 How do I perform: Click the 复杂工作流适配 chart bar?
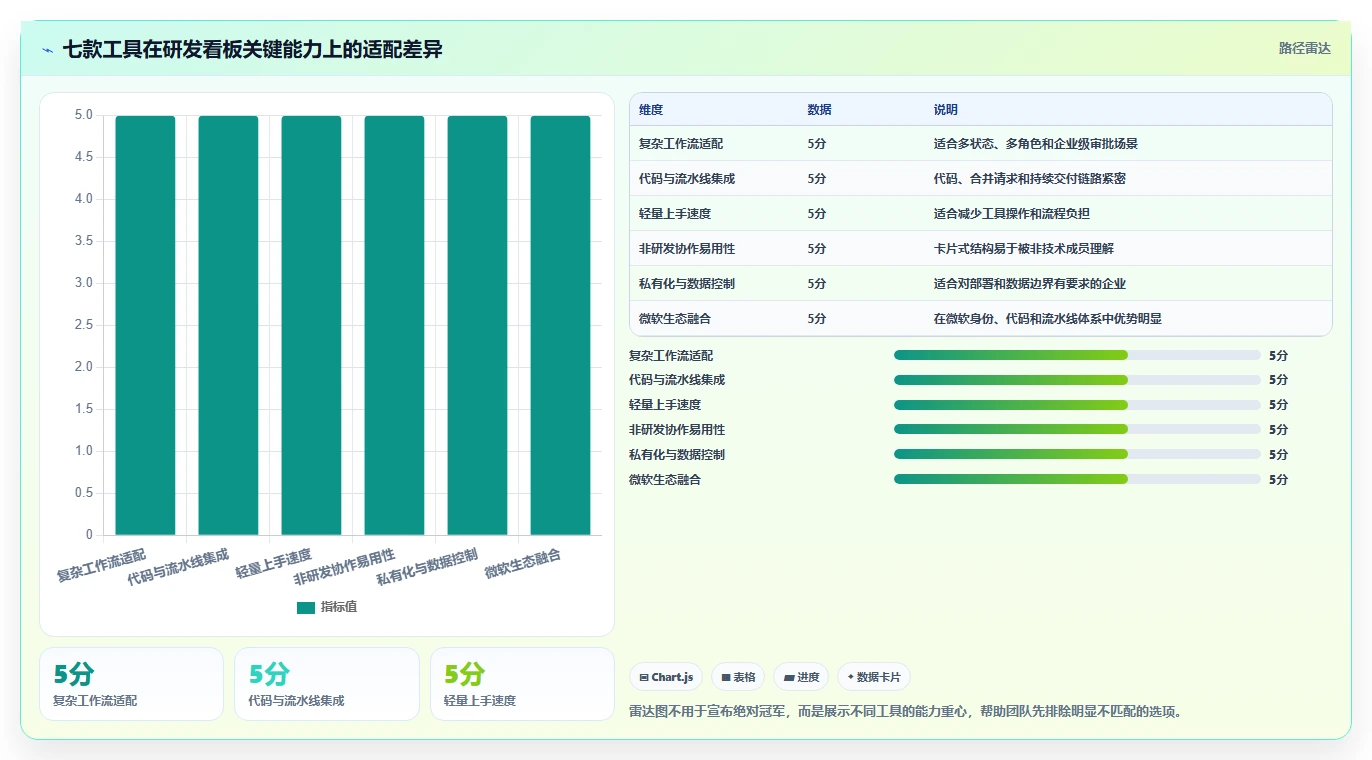pyautogui.click(x=145, y=325)
